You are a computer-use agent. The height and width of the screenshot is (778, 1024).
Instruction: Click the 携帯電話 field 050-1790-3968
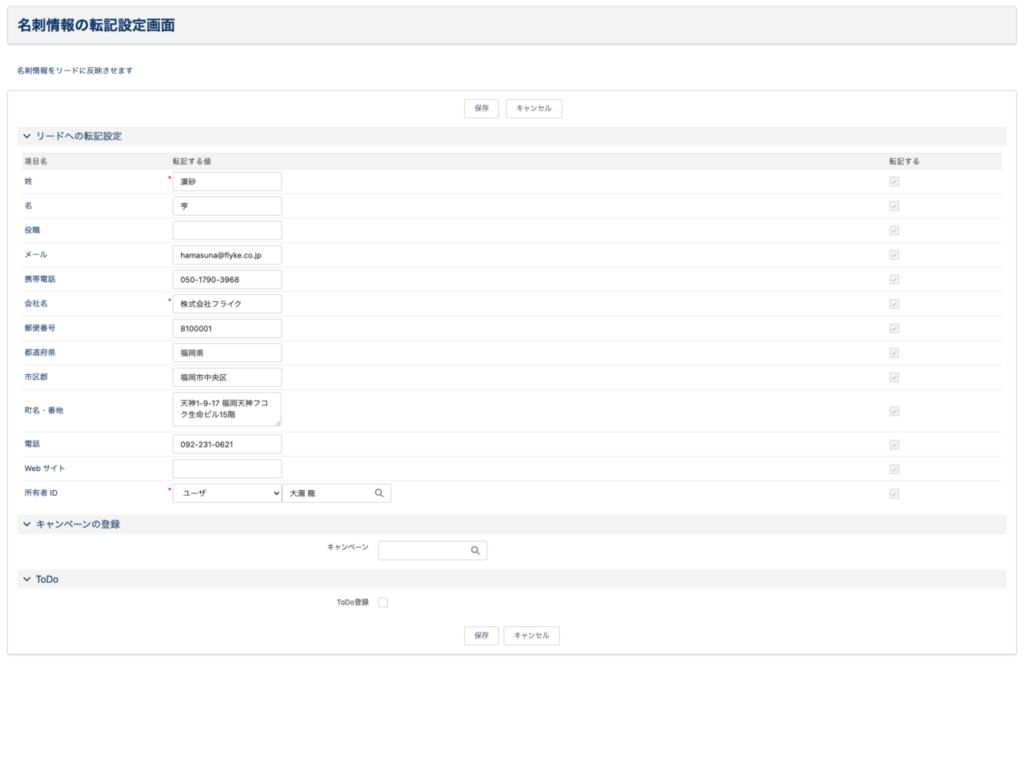coord(227,280)
